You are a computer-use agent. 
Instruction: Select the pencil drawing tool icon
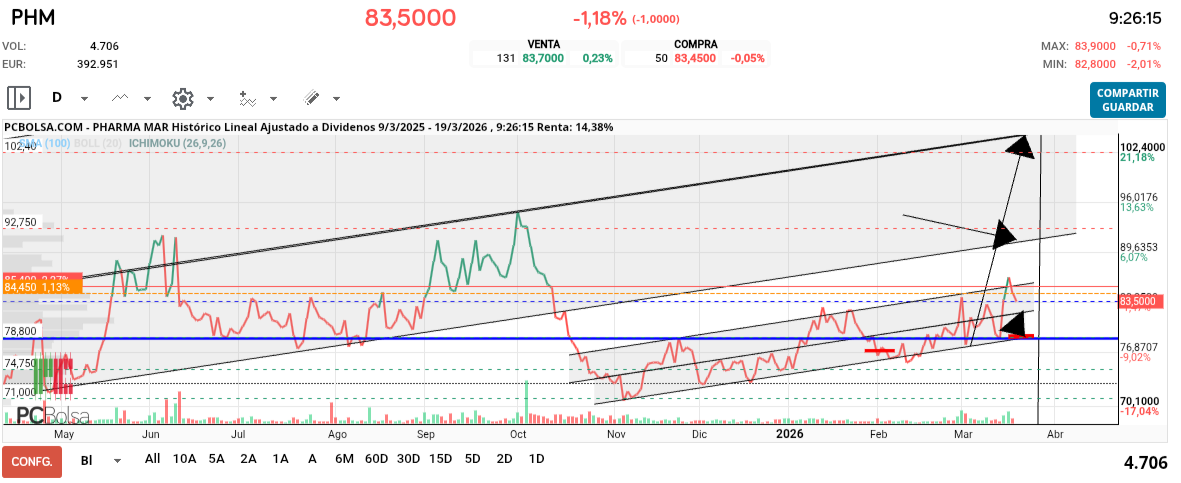coord(313,98)
